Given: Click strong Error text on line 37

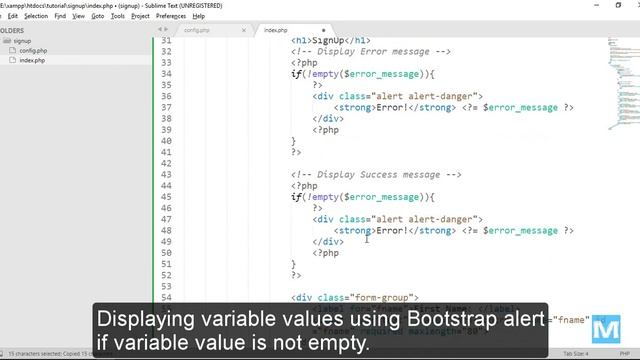Looking at the screenshot, I should click(x=395, y=108).
